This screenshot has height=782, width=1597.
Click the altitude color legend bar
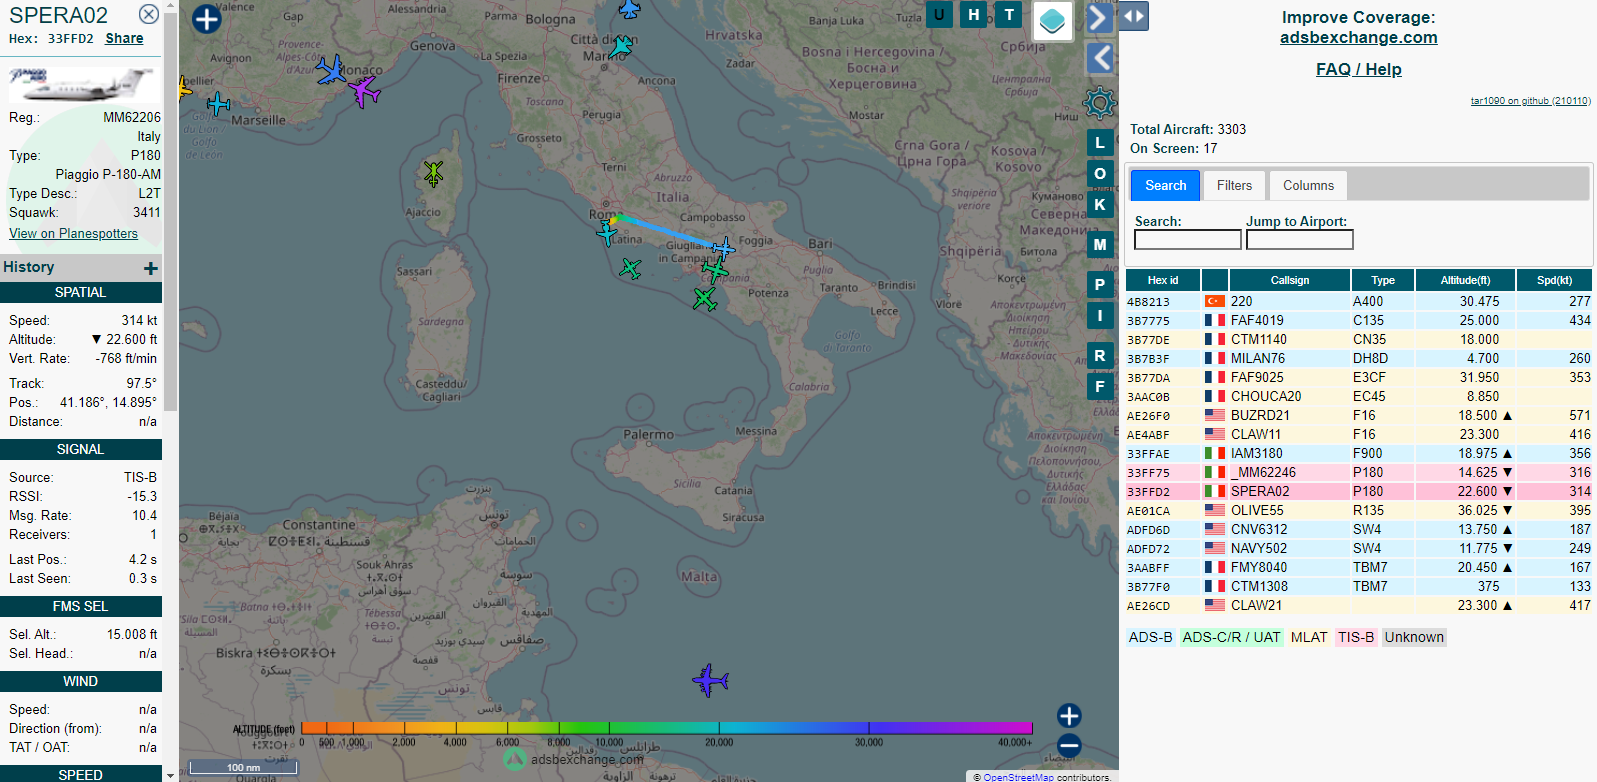click(666, 728)
